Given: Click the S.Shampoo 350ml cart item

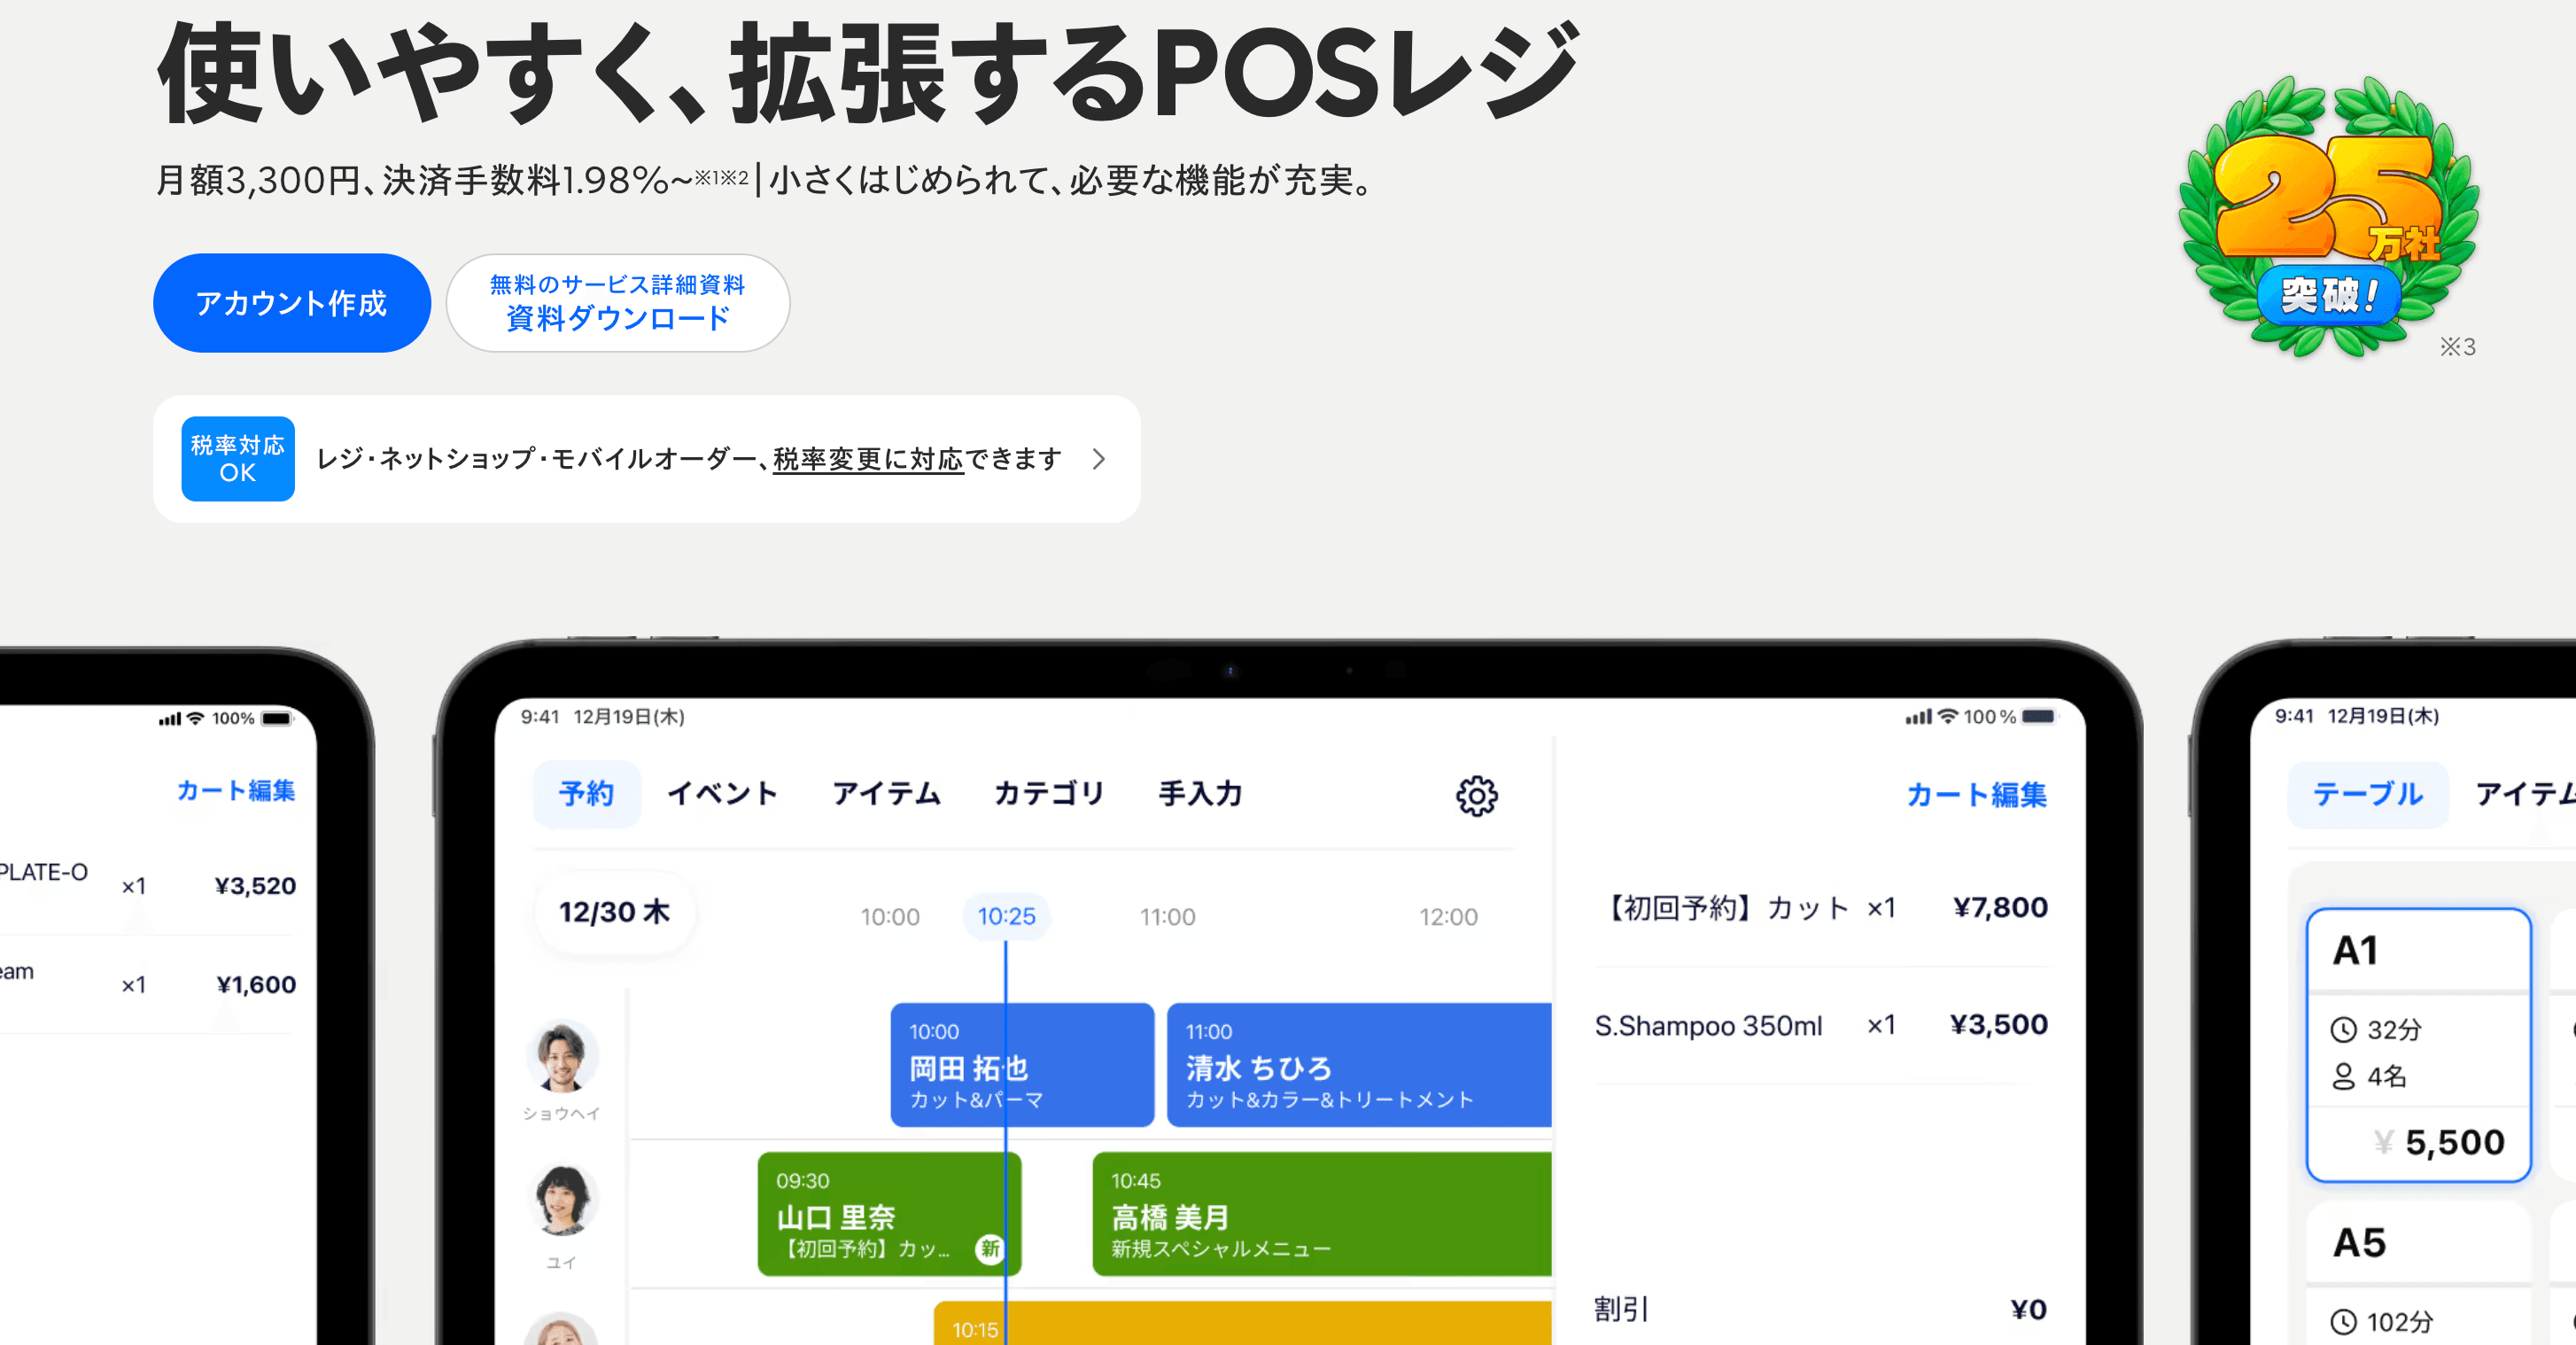Looking at the screenshot, I should [1821, 1025].
